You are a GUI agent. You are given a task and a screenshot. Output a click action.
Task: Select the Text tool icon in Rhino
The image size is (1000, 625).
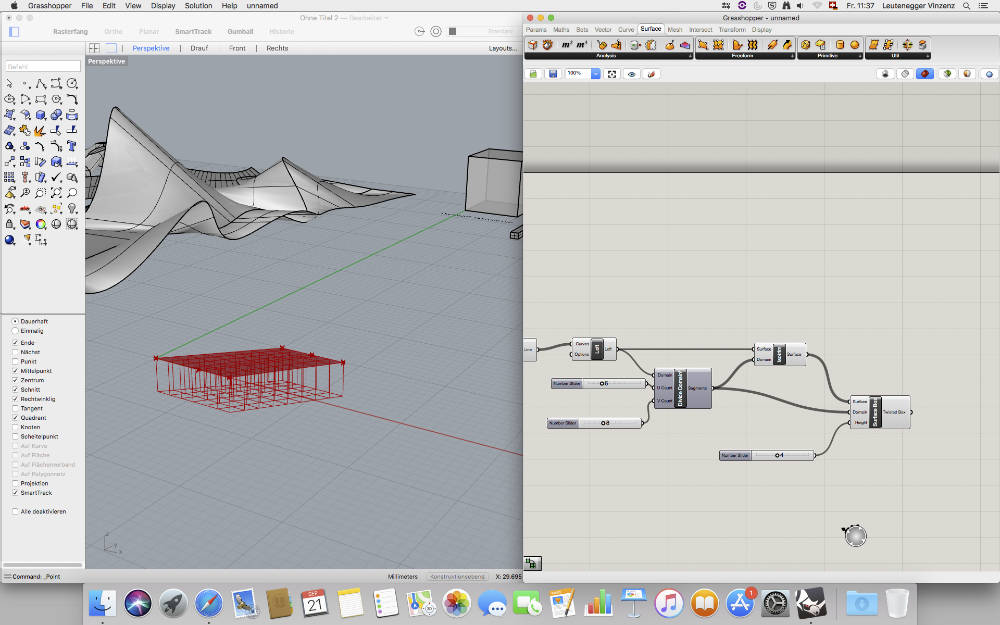coord(72,146)
